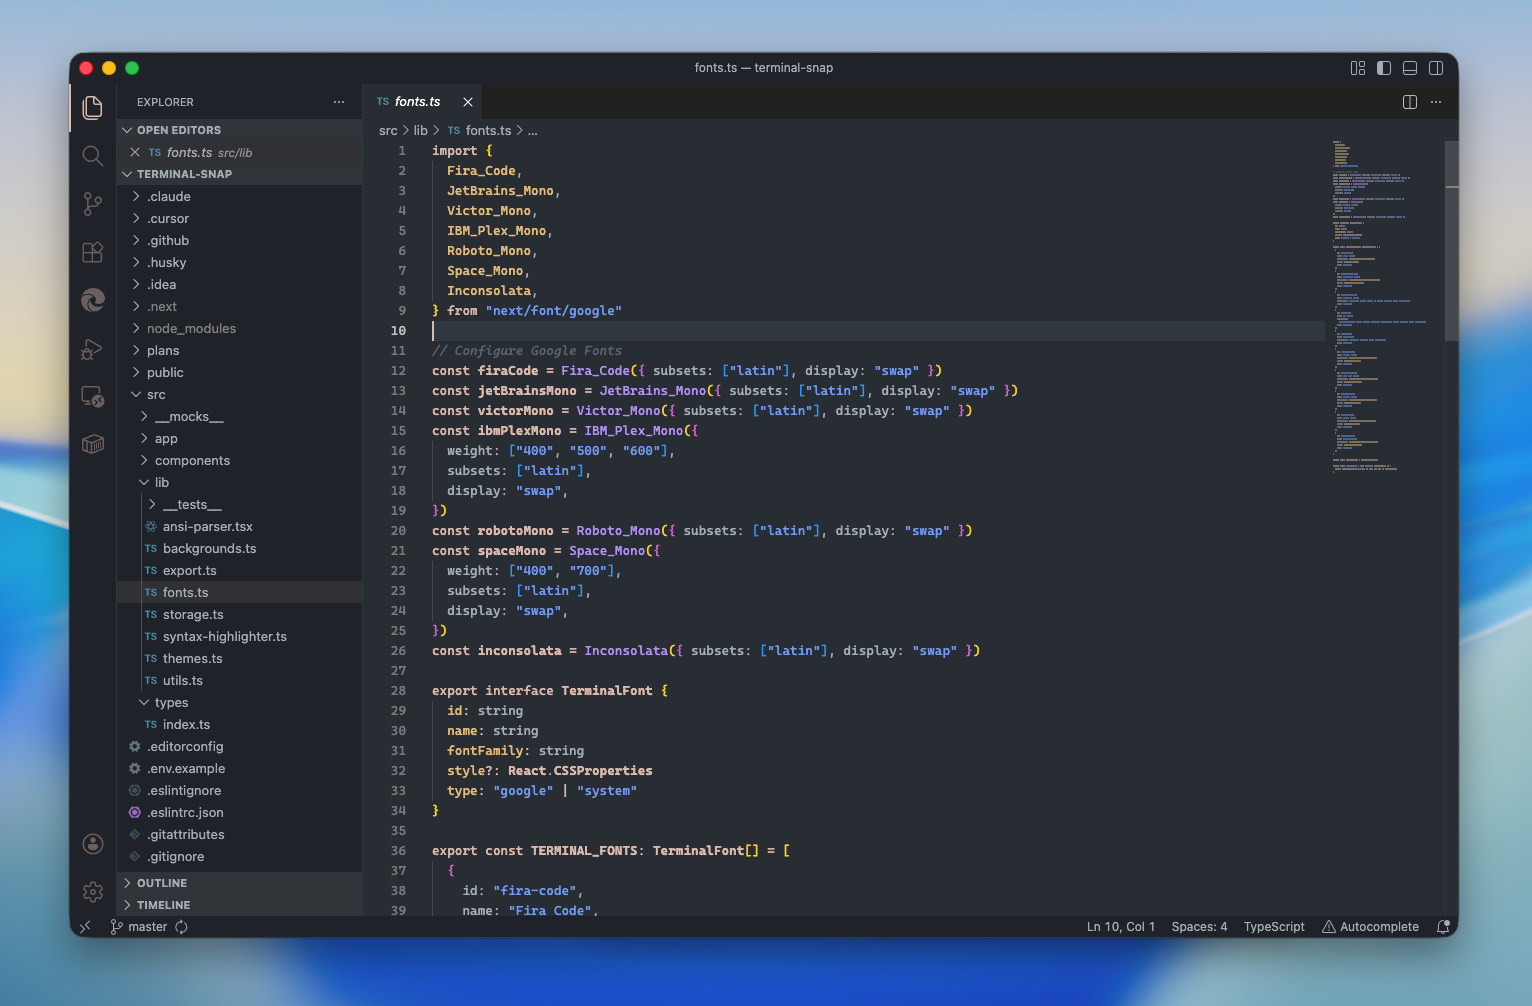The width and height of the screenshot is (1532, 1006).
Task: Collapse the src folder
Action: [x=239, y=395]
